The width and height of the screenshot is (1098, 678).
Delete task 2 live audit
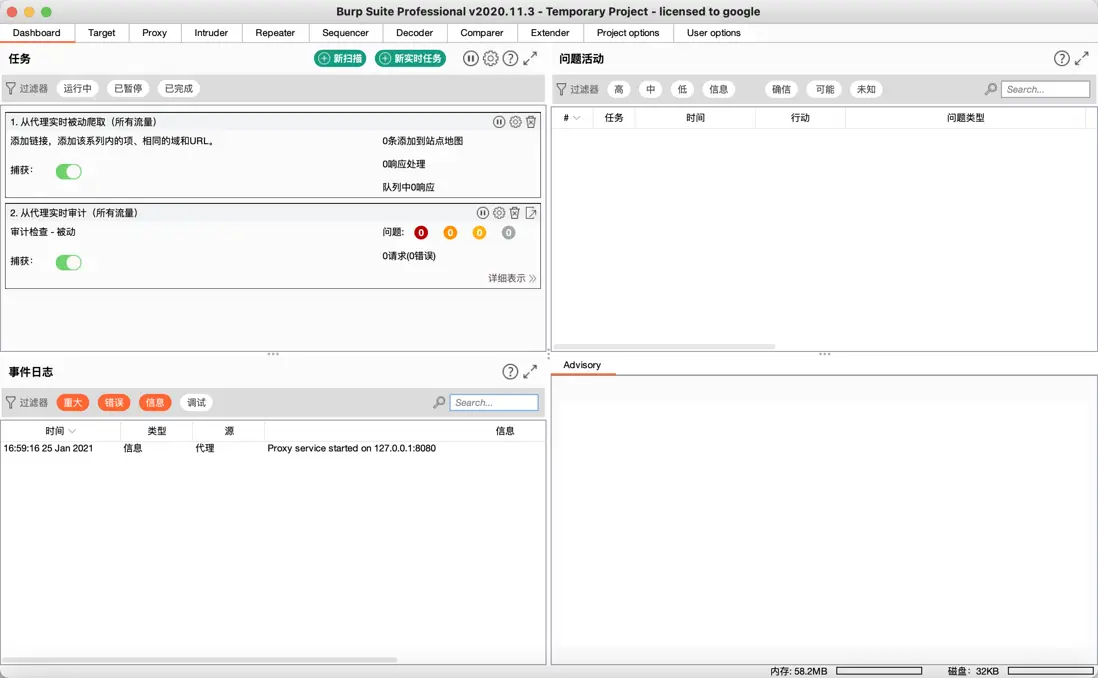[x=515, y=213]
